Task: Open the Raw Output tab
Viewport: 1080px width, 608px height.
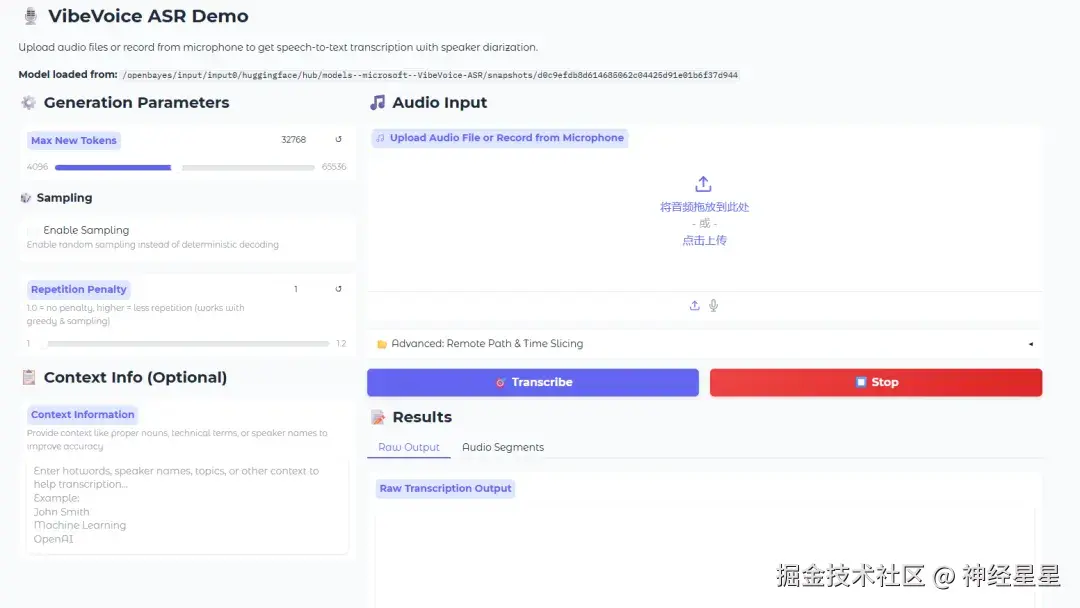Action: [x=408, y=447]
